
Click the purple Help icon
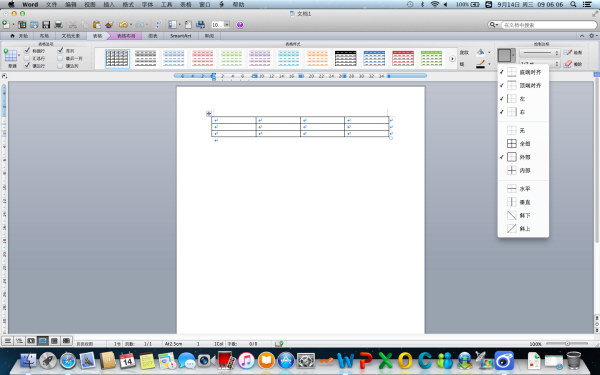pyautogui.click(x=240, y=25)
